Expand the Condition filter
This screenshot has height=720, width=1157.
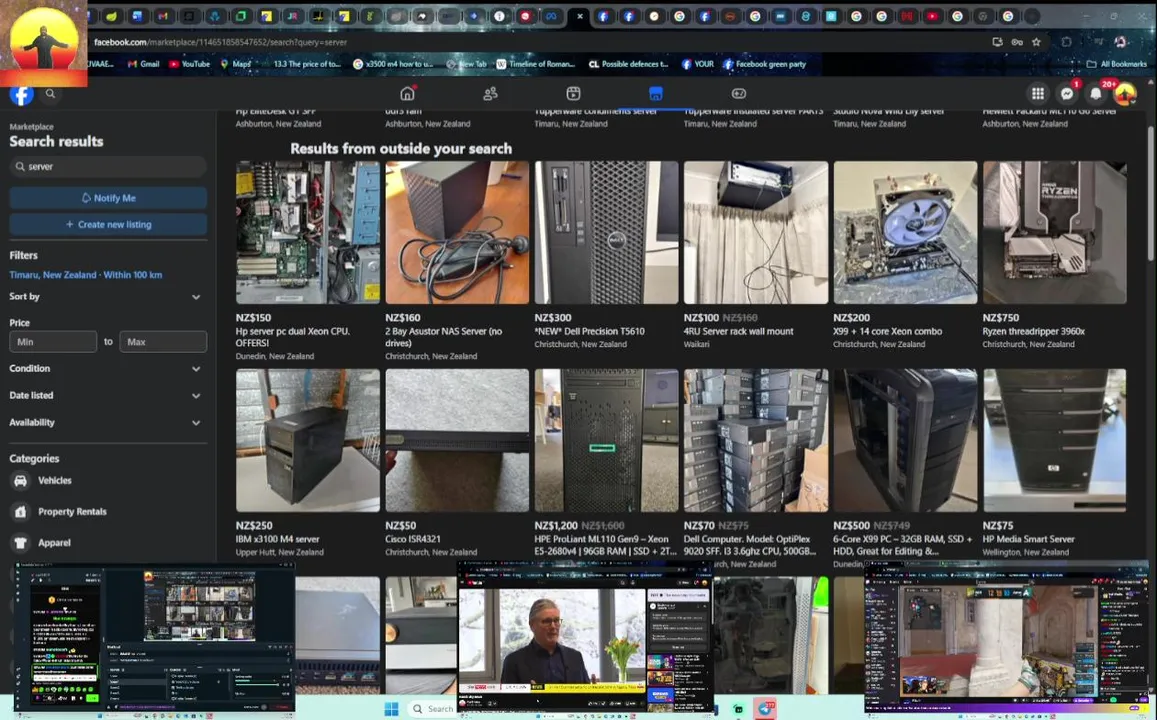(x=106, y=368)
